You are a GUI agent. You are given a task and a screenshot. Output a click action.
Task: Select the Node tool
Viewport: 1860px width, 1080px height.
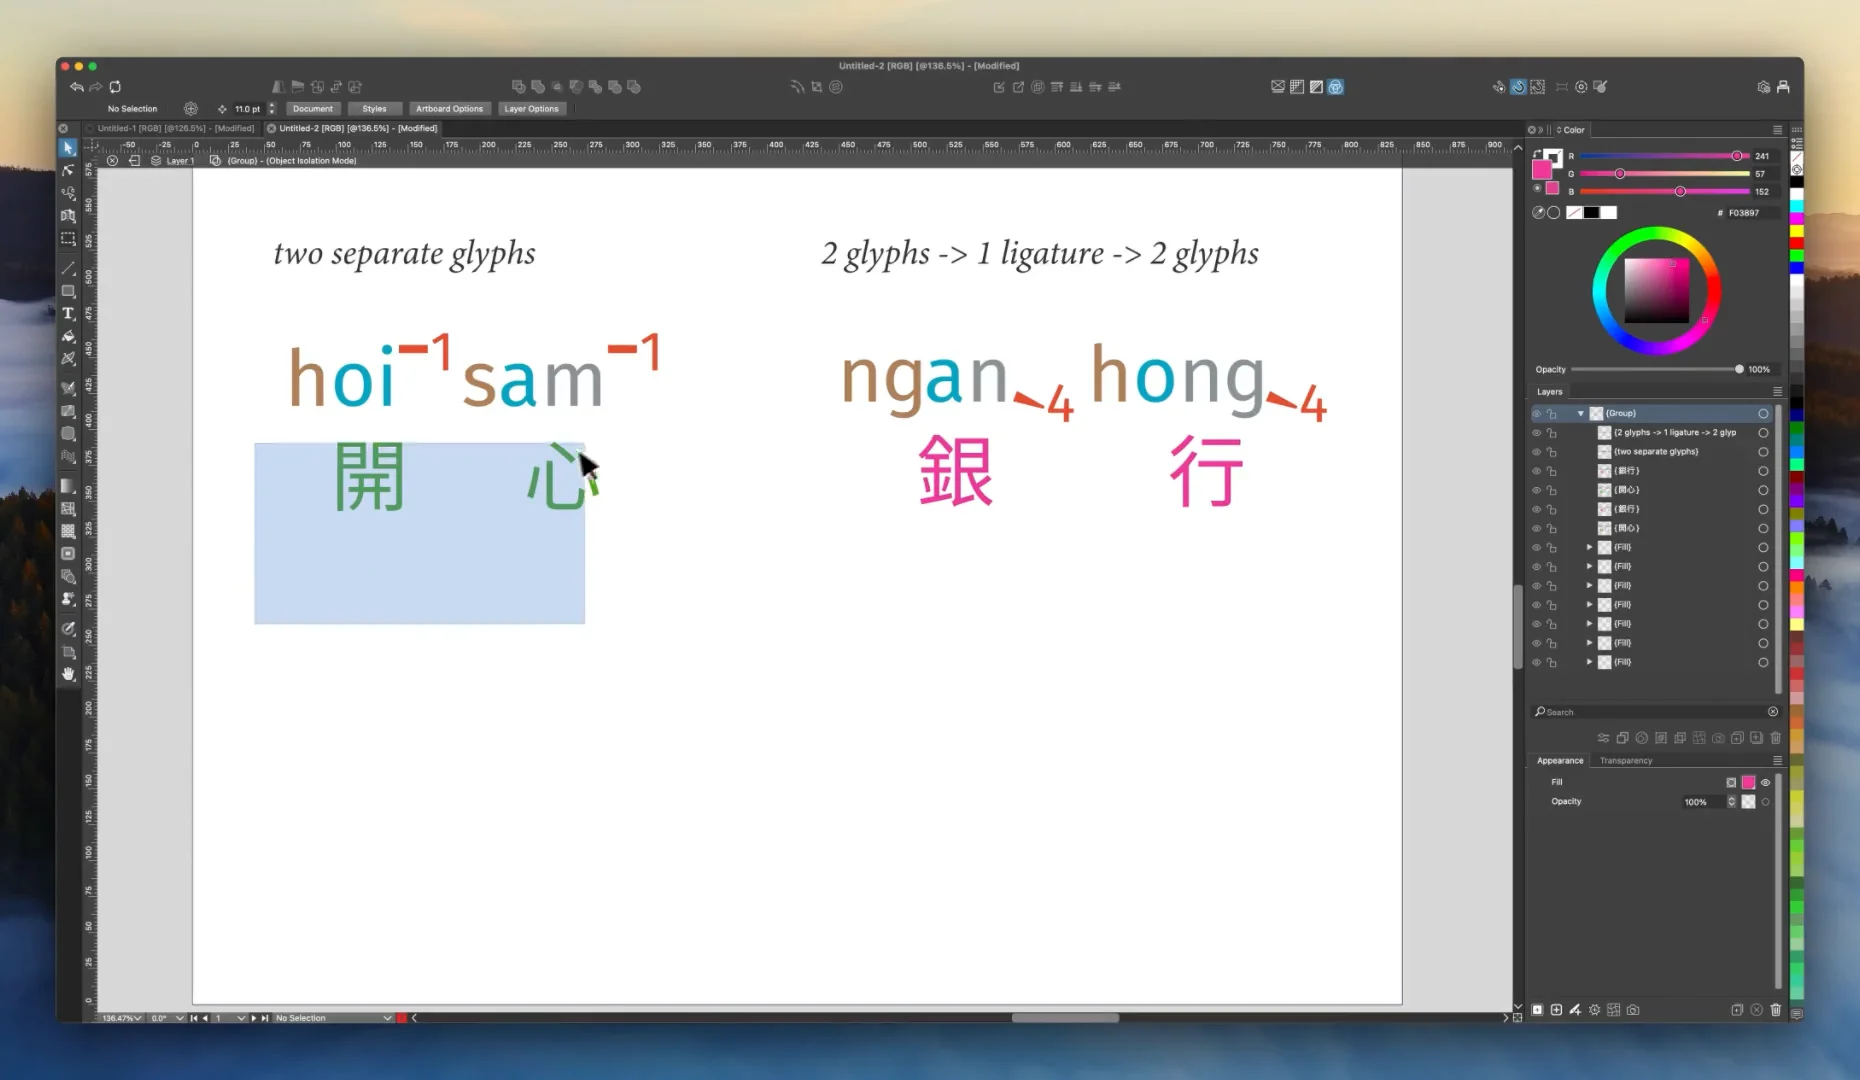tap(68, 171)
